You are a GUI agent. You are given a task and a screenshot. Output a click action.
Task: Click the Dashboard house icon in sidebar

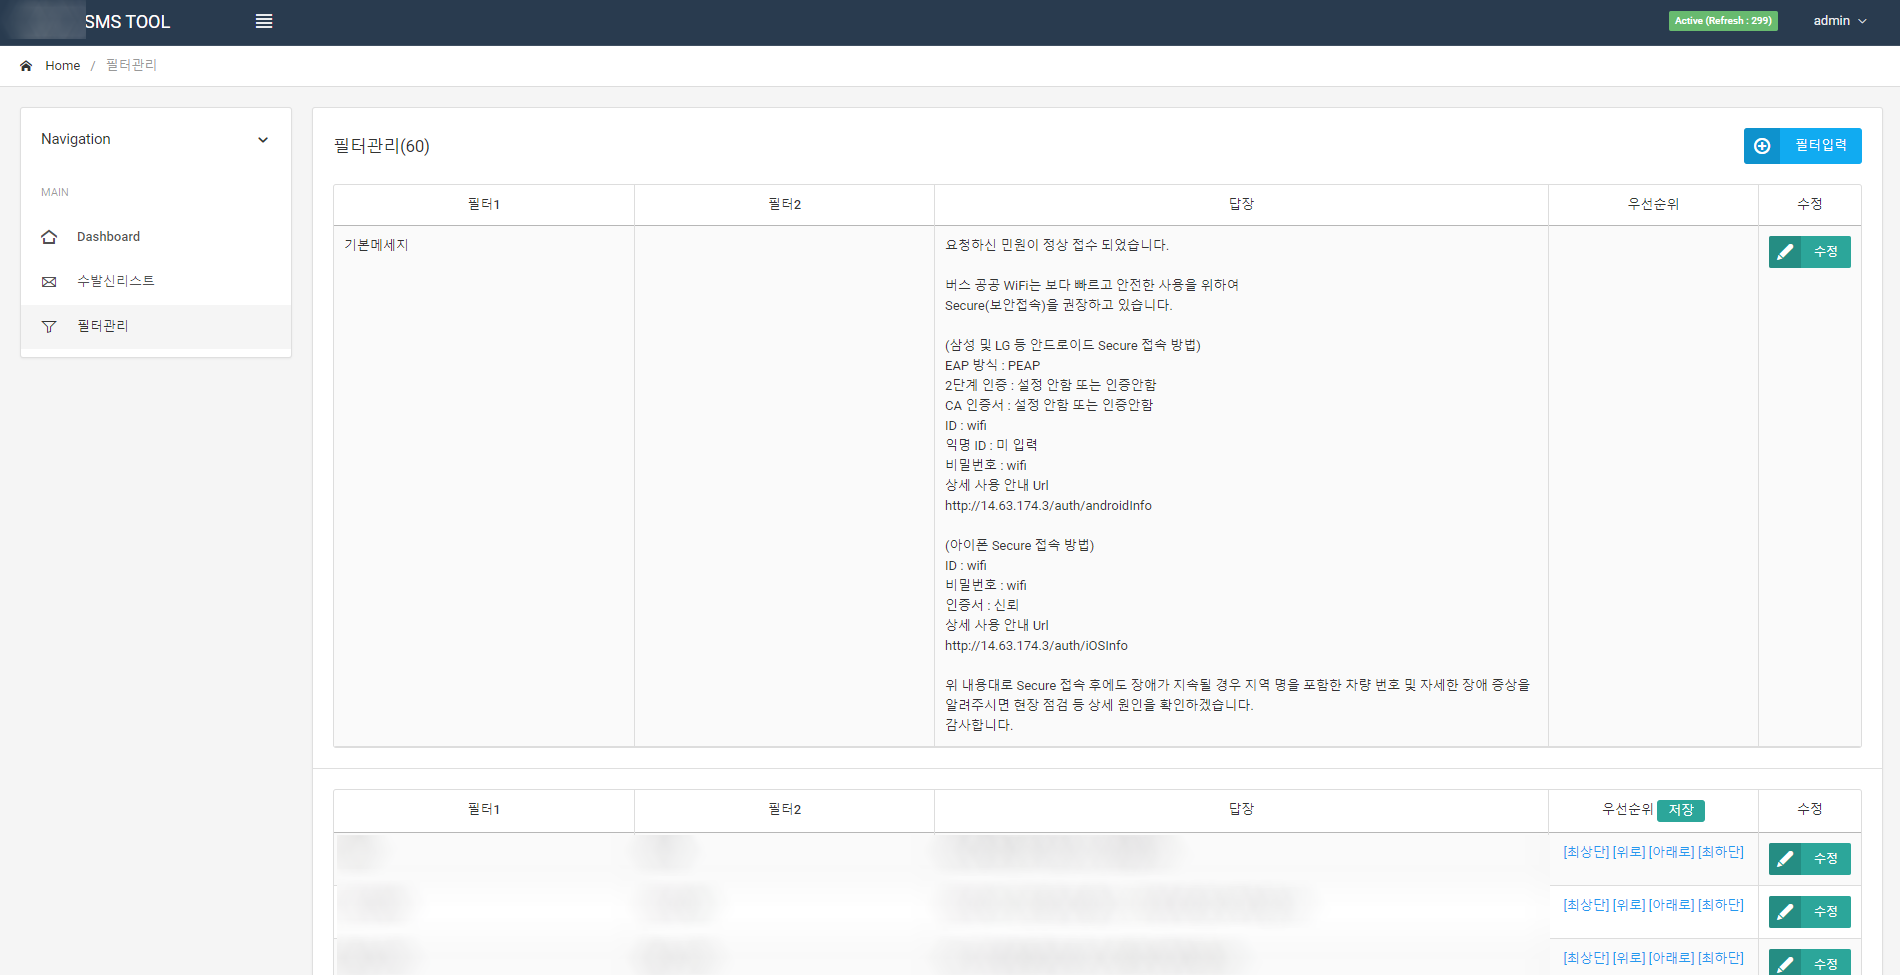click(x=49, y=237)
